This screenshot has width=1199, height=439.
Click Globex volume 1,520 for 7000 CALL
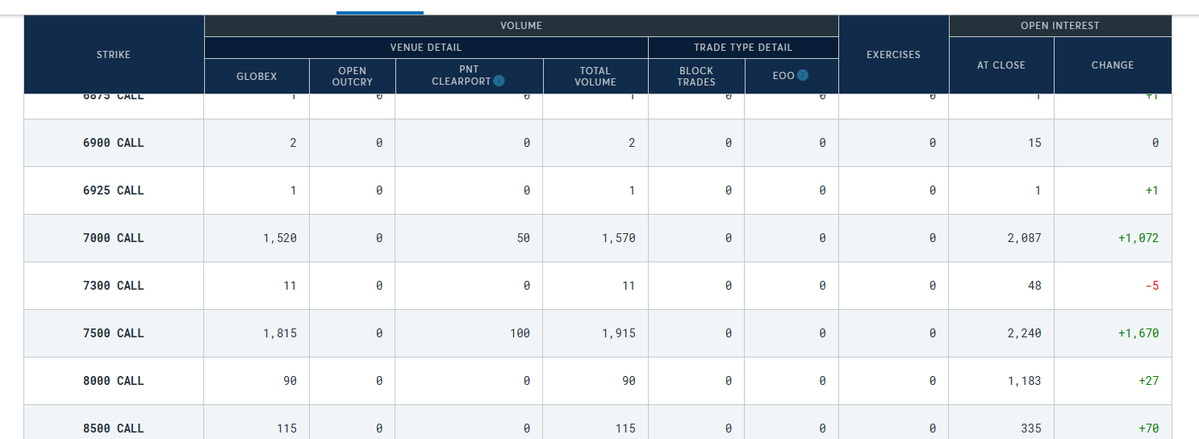click(x=280, y=238)
